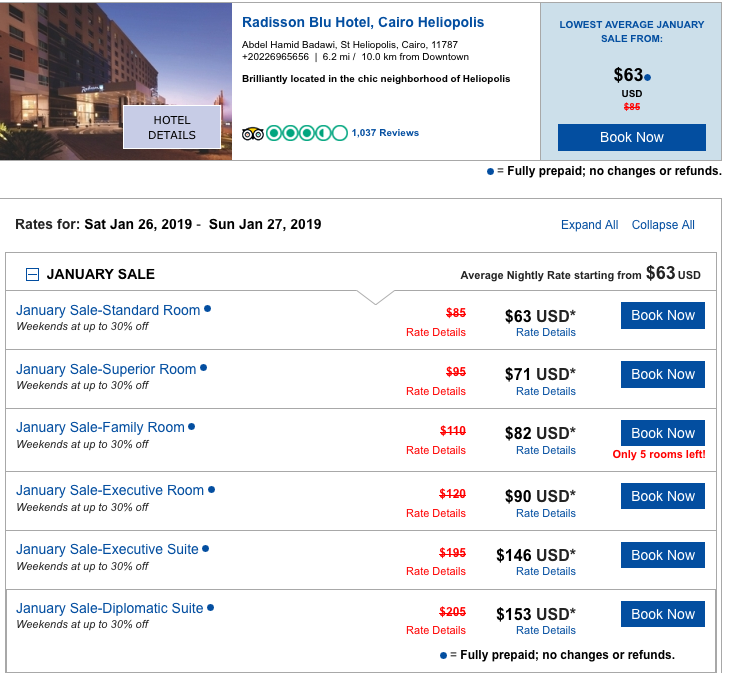733x673 pixels.
Task: View blue Rate Details under $71 USD
Action: click(546, 391)
